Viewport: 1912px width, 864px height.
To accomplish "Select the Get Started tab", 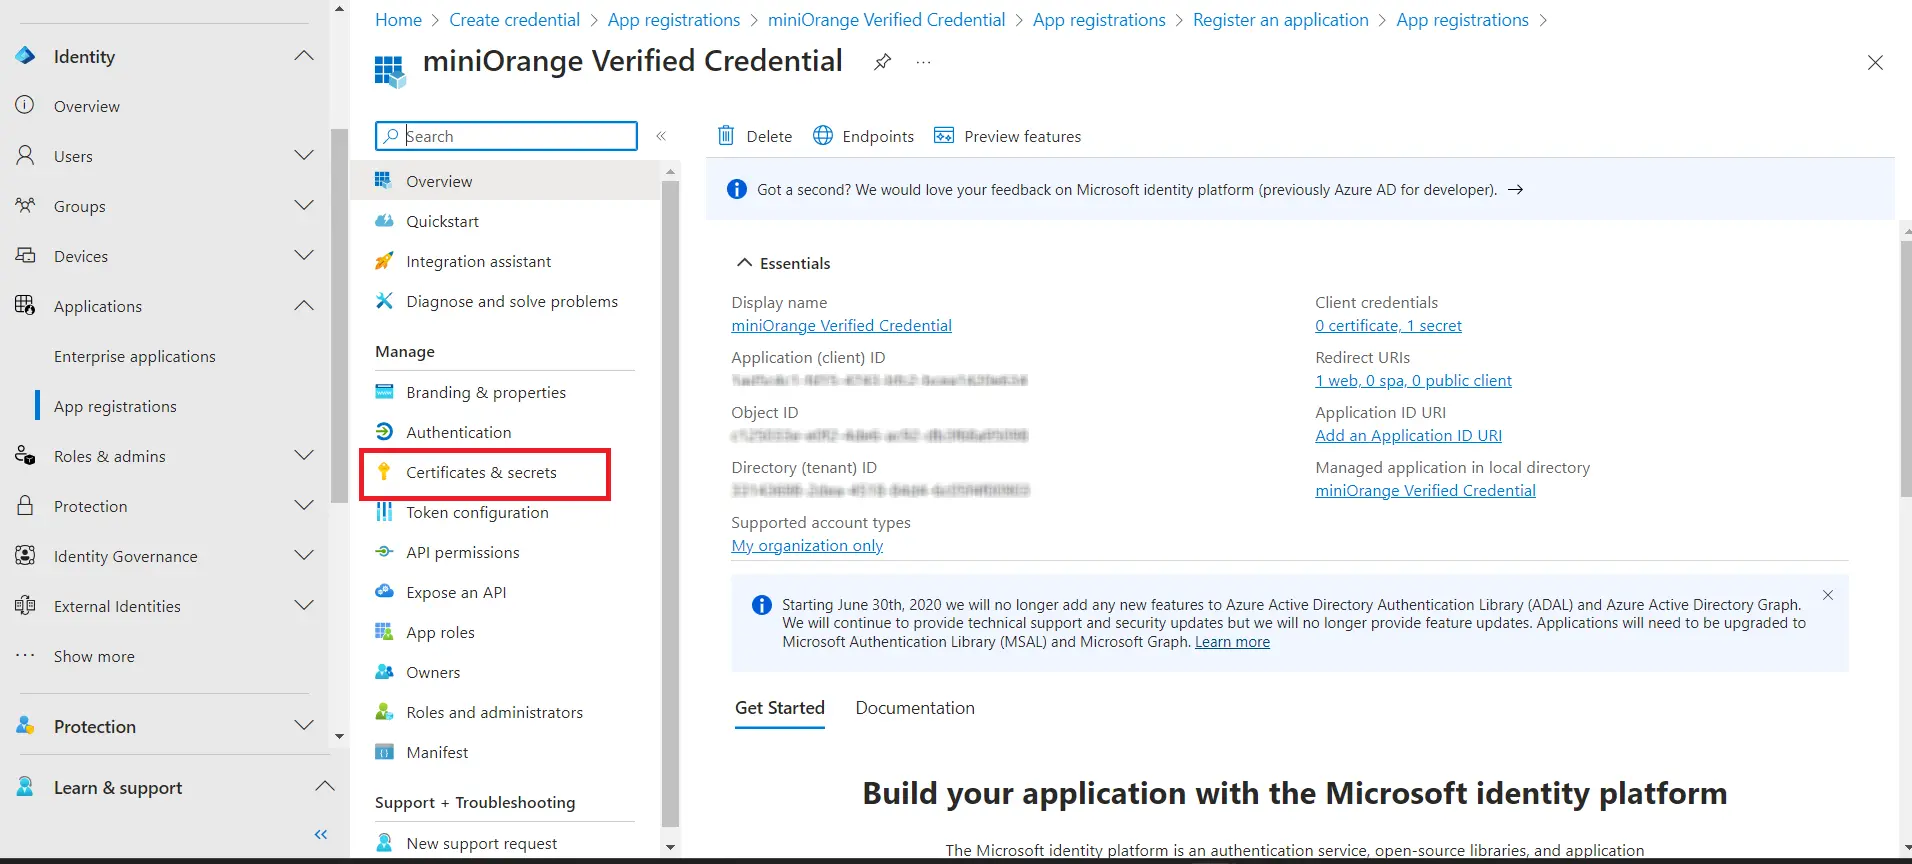I will click(780, 708).
